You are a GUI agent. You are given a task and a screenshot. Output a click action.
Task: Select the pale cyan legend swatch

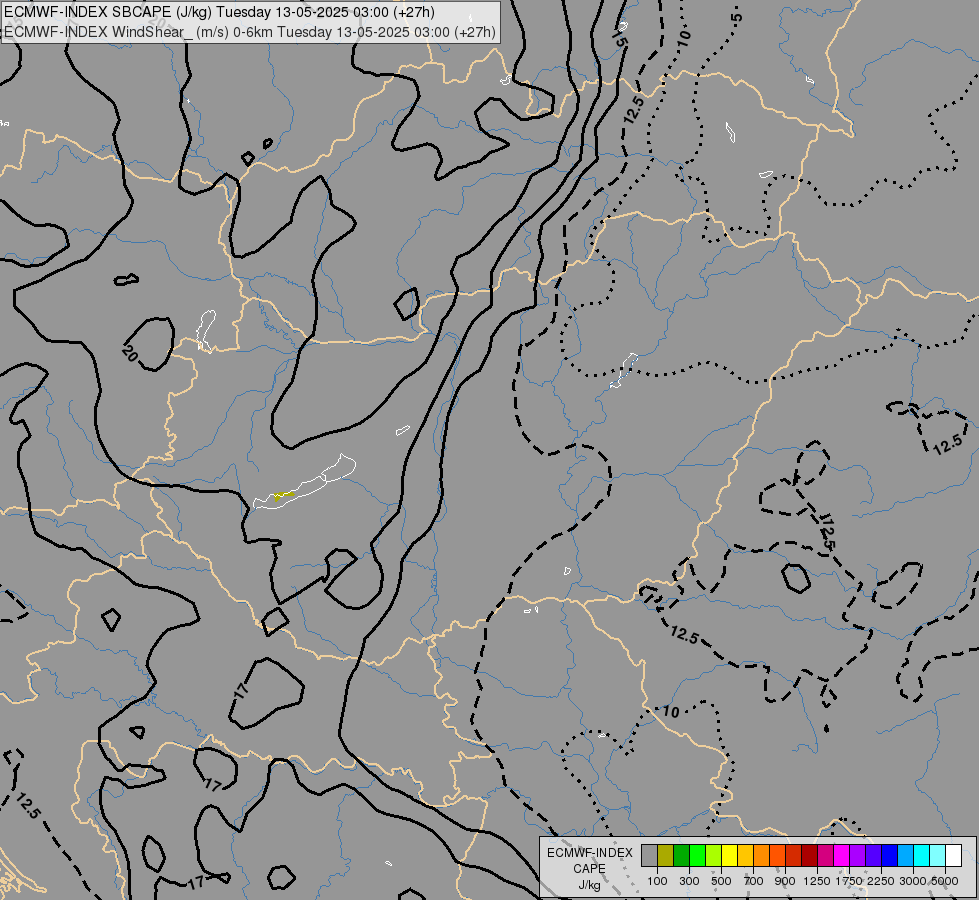coord(938,855)
